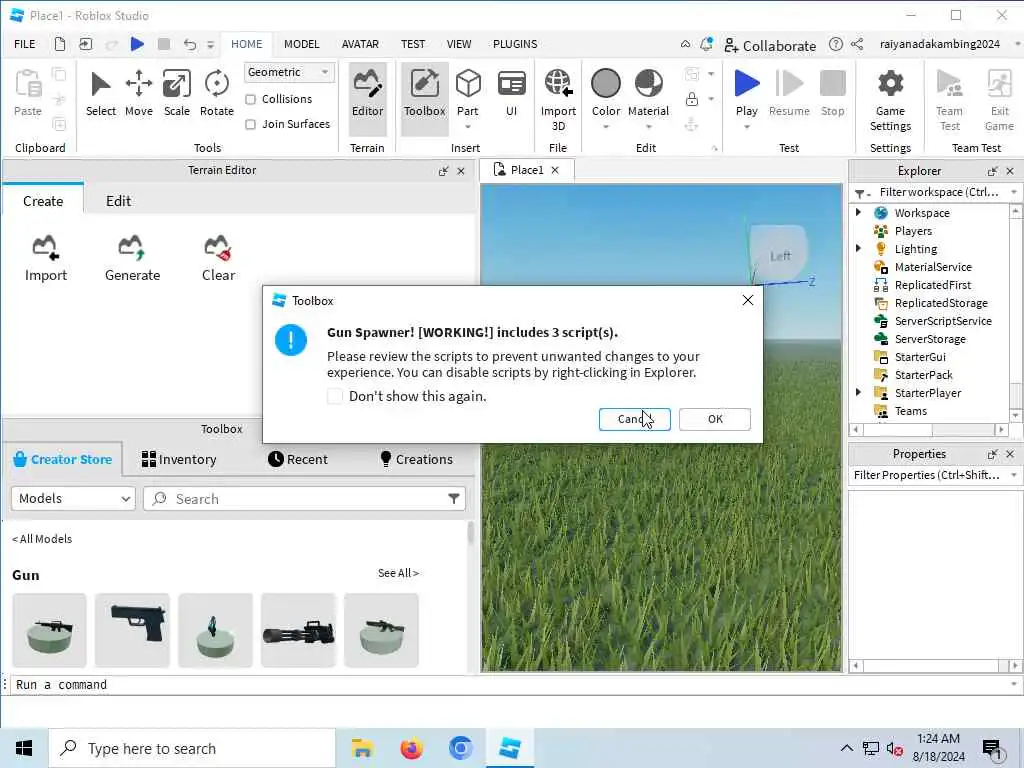This screenshot has height=768, width=1024.
Task: Open the search filter funnel icon
Action: coord(454,499)
